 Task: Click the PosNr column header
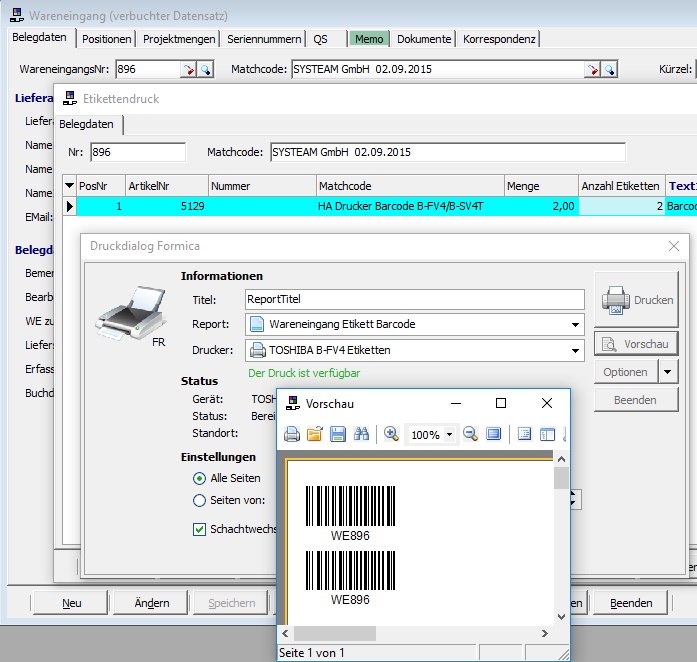pyautogui.click(x=101, y=186)
